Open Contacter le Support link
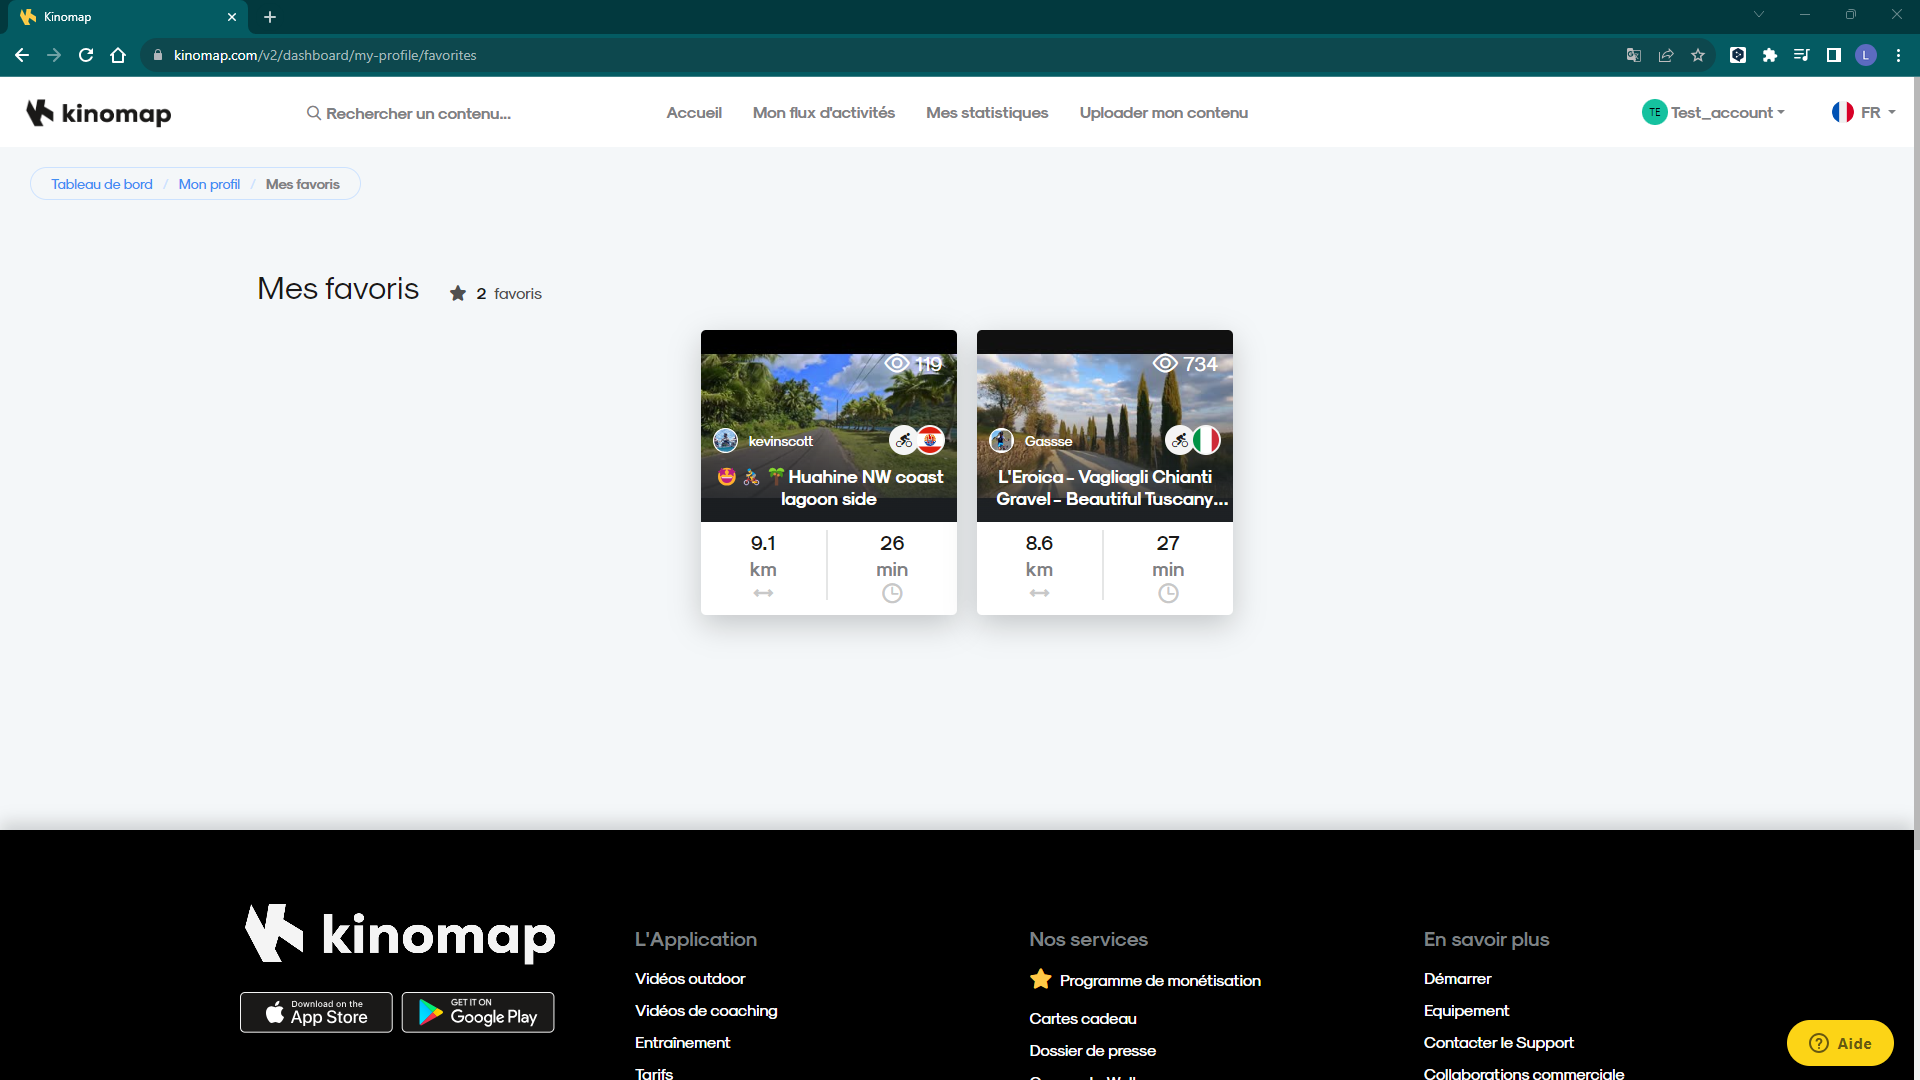Screen dimensions: 1920x1080 click(x=1498, y=1043)
